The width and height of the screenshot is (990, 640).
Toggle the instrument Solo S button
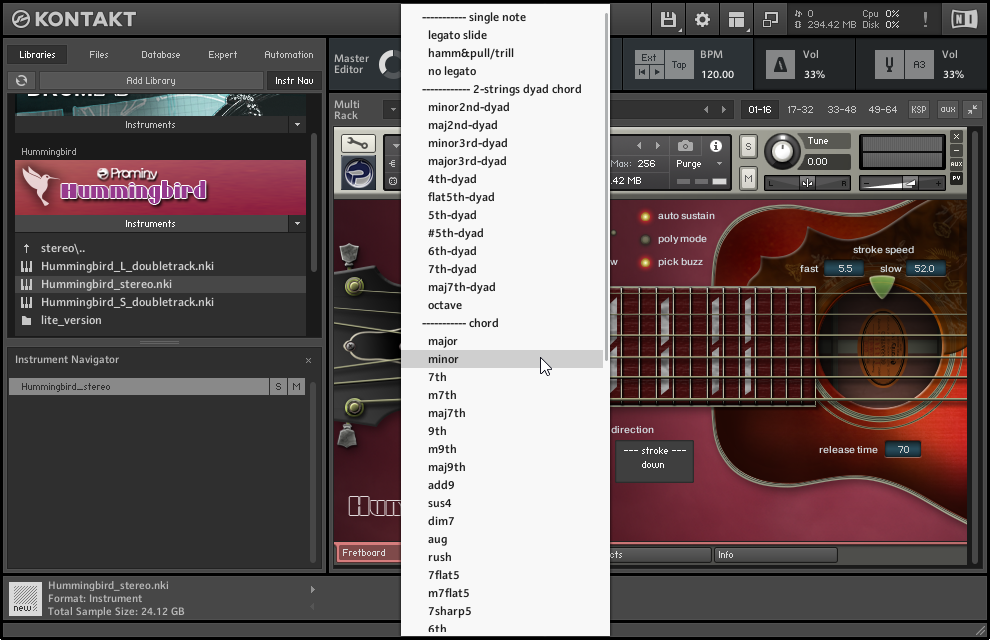[748, 146]
